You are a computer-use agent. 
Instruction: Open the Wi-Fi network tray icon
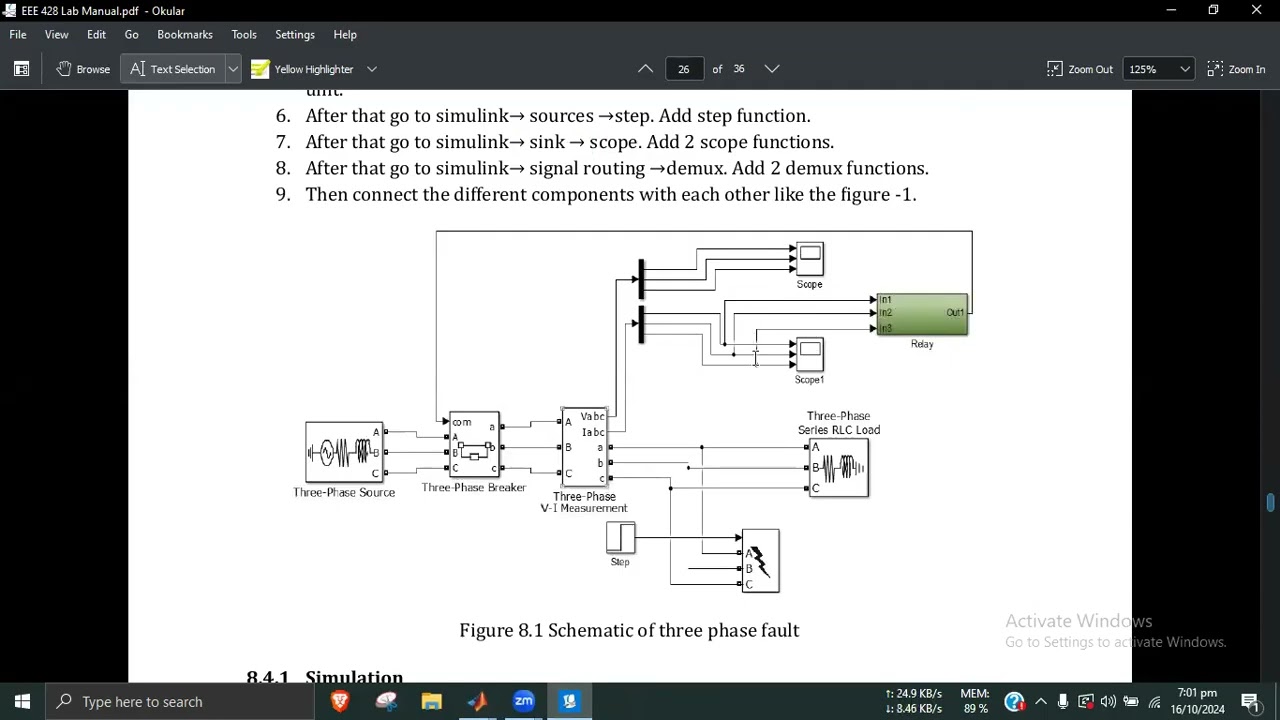1155,702
